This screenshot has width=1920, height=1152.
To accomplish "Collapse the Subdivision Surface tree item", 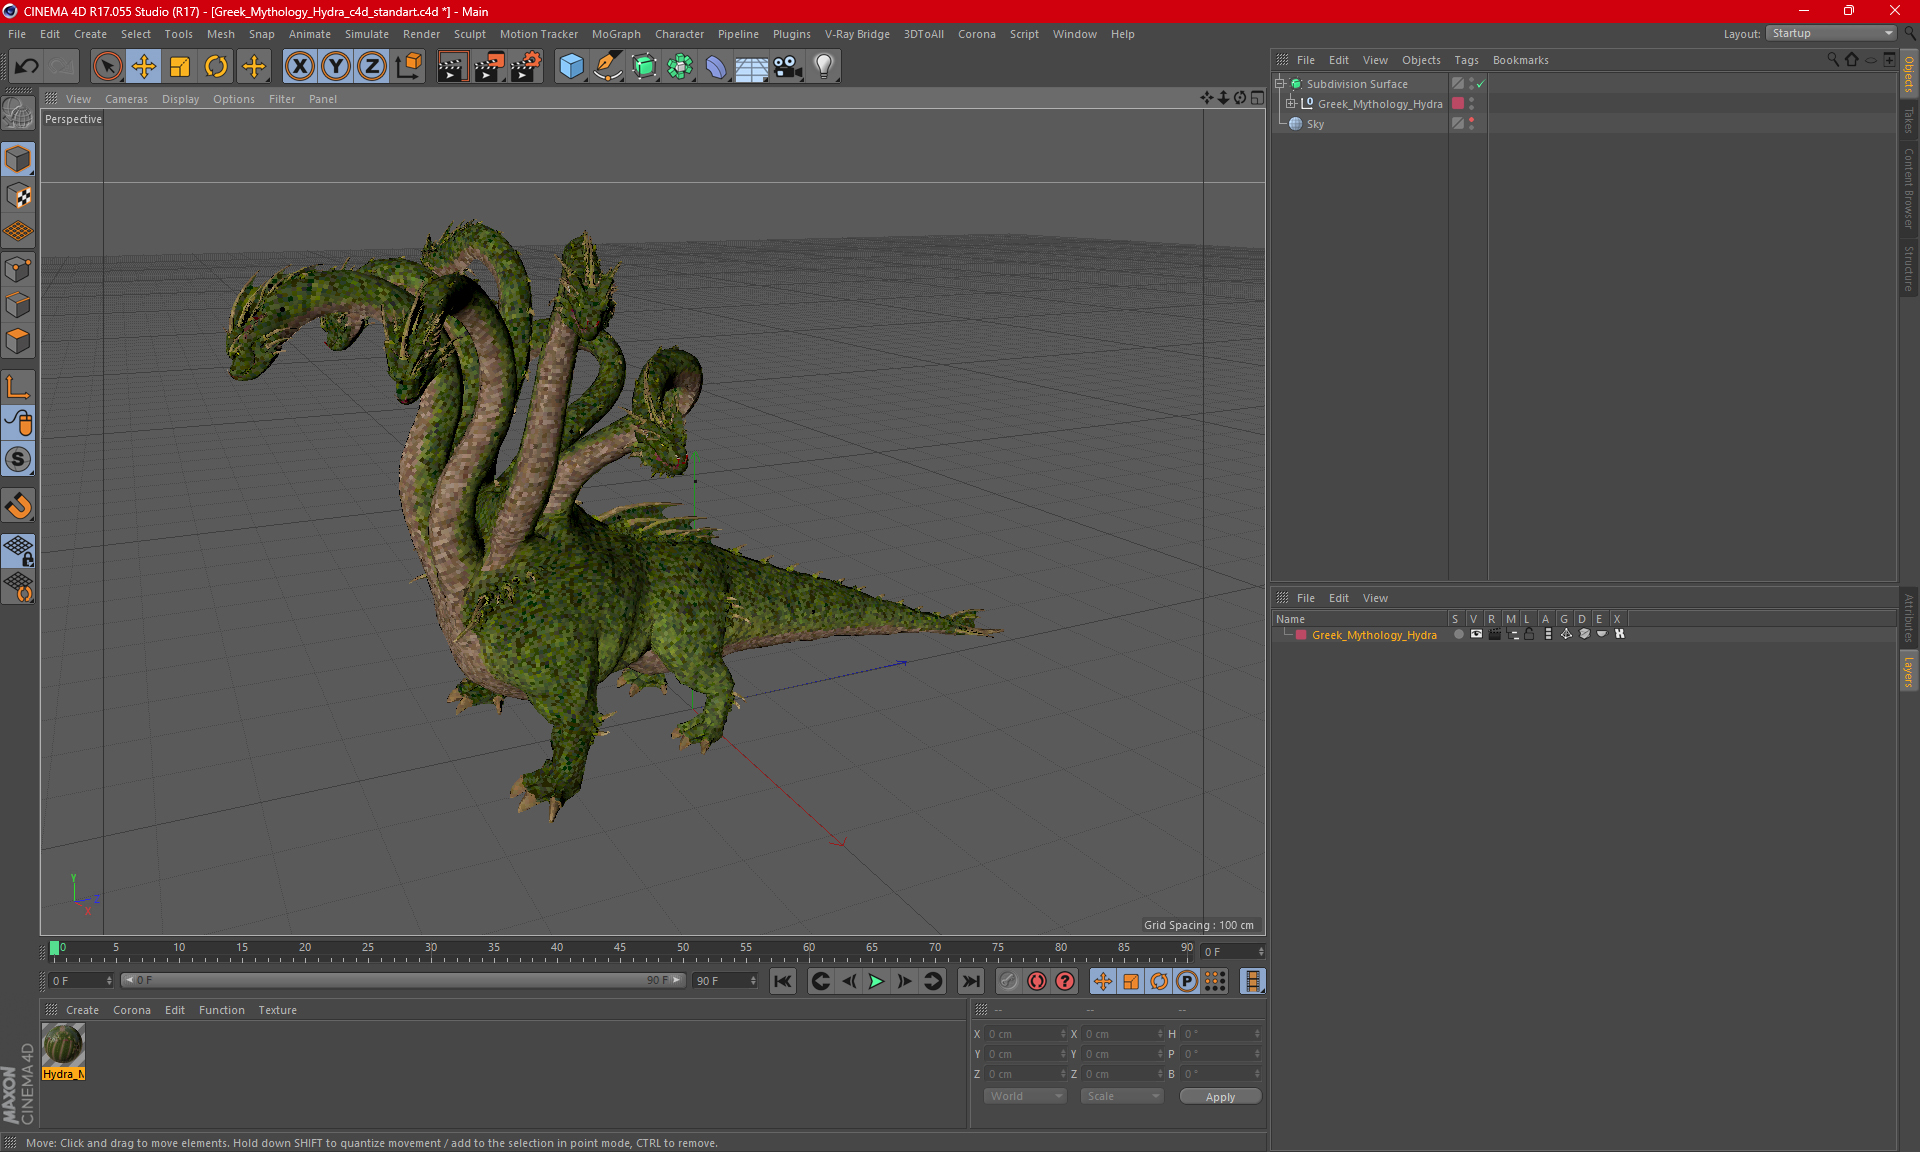I will 1279,84.
